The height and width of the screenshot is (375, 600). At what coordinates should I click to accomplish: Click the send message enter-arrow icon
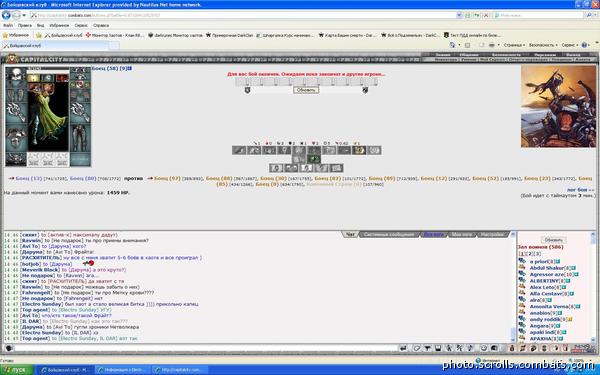point(403,348)
